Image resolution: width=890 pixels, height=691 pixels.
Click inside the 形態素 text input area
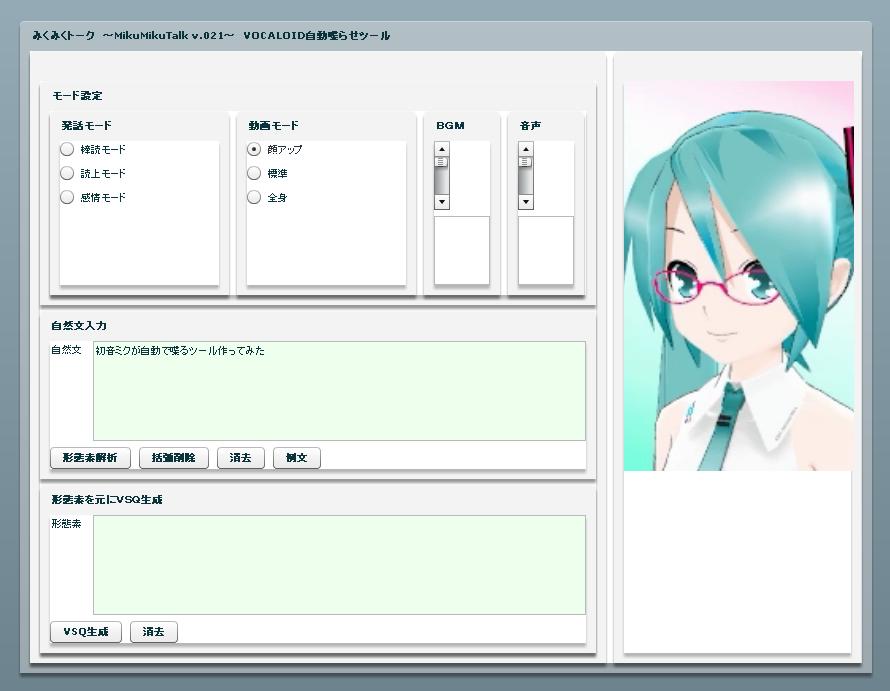click(x=339, y=564)
